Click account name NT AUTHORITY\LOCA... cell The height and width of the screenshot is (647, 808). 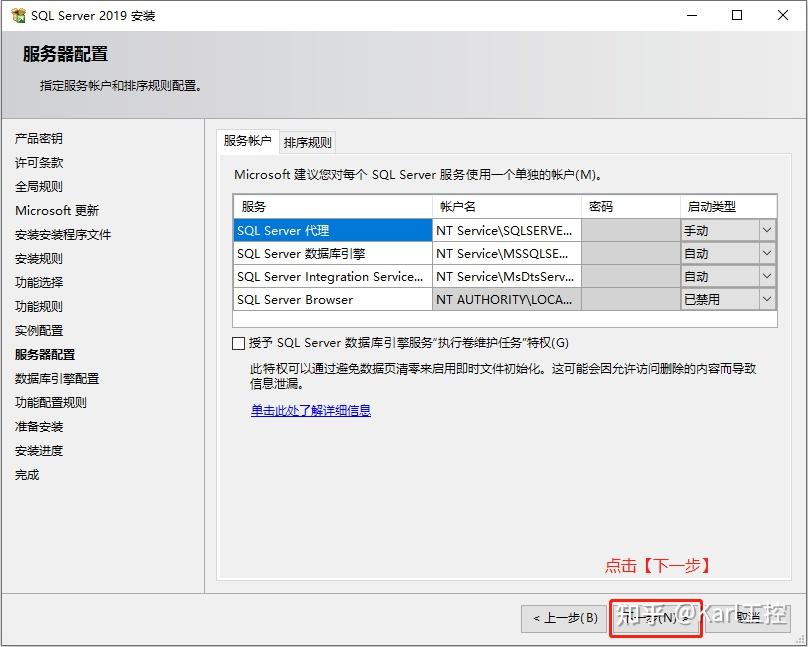pos(507,299)
